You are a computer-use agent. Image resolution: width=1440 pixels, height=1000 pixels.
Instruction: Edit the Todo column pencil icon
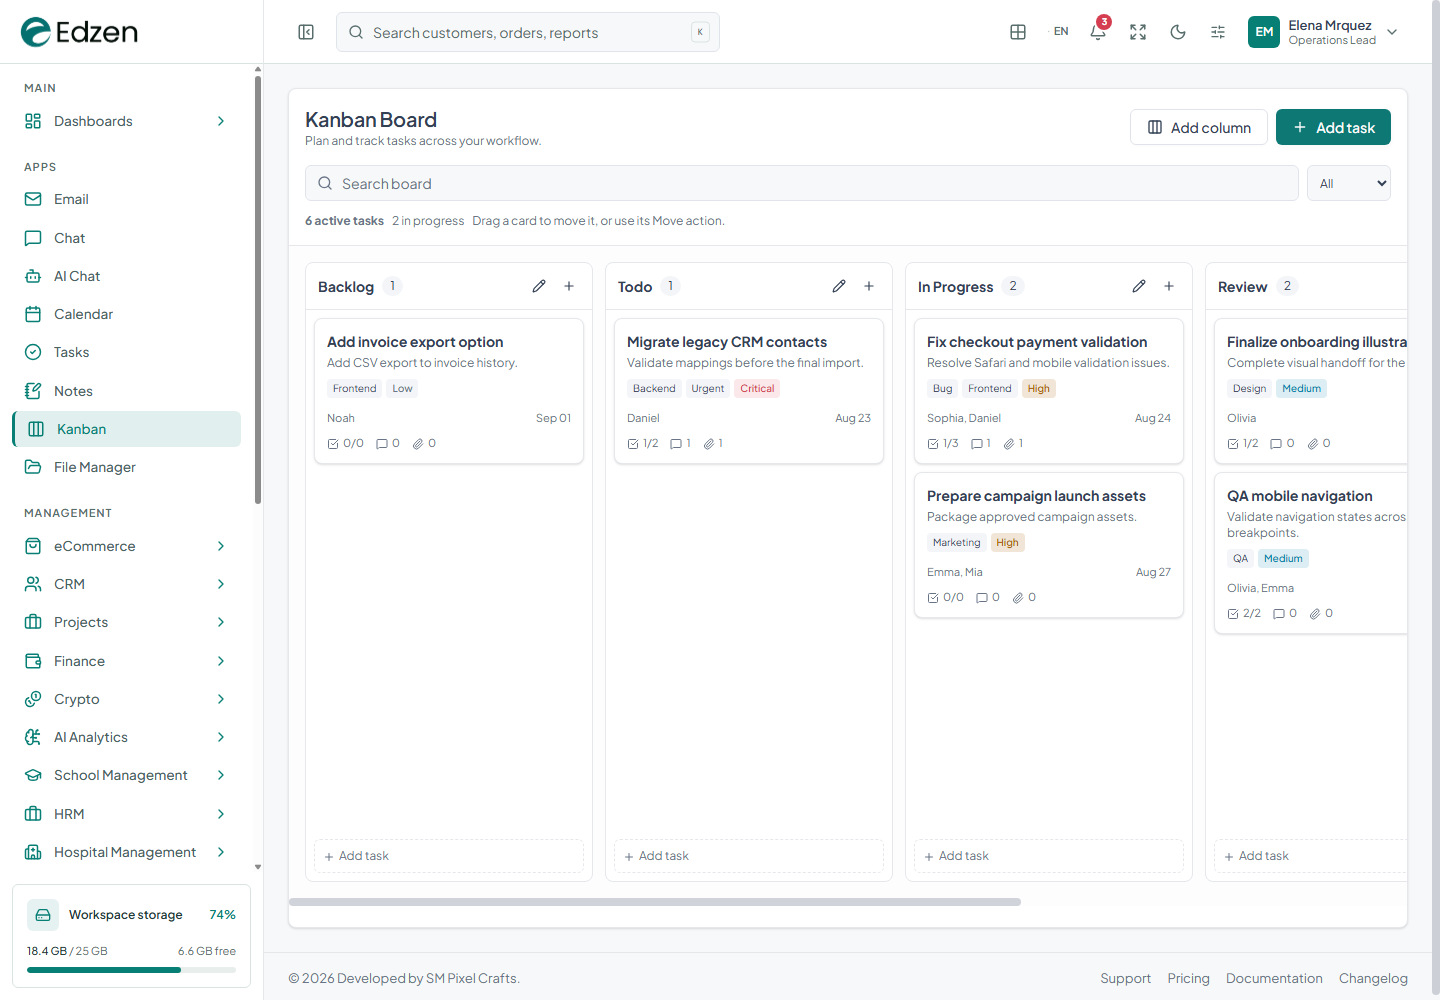click(x=839, y=286)
